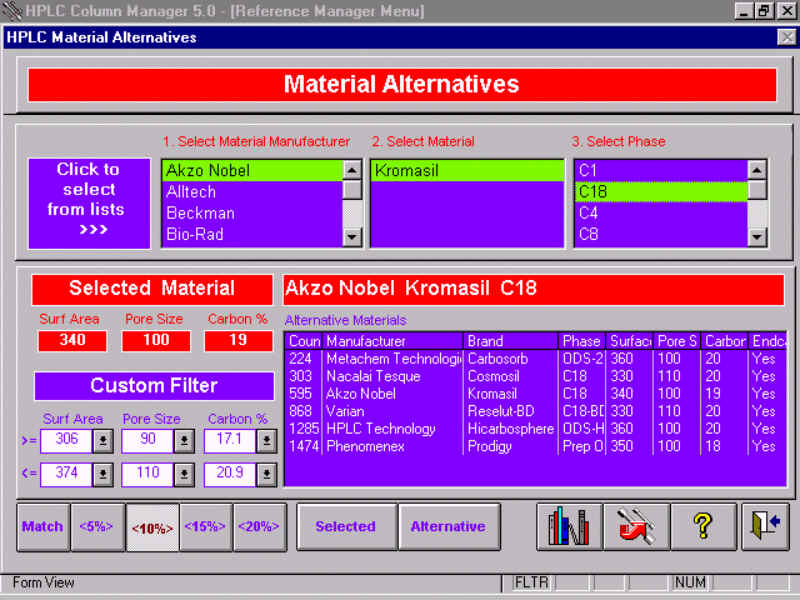This screenshot has width=800, height=600.
Task: Open the Pore Size minimum (>=) dropdown arrow
Action: coord(184,441)
